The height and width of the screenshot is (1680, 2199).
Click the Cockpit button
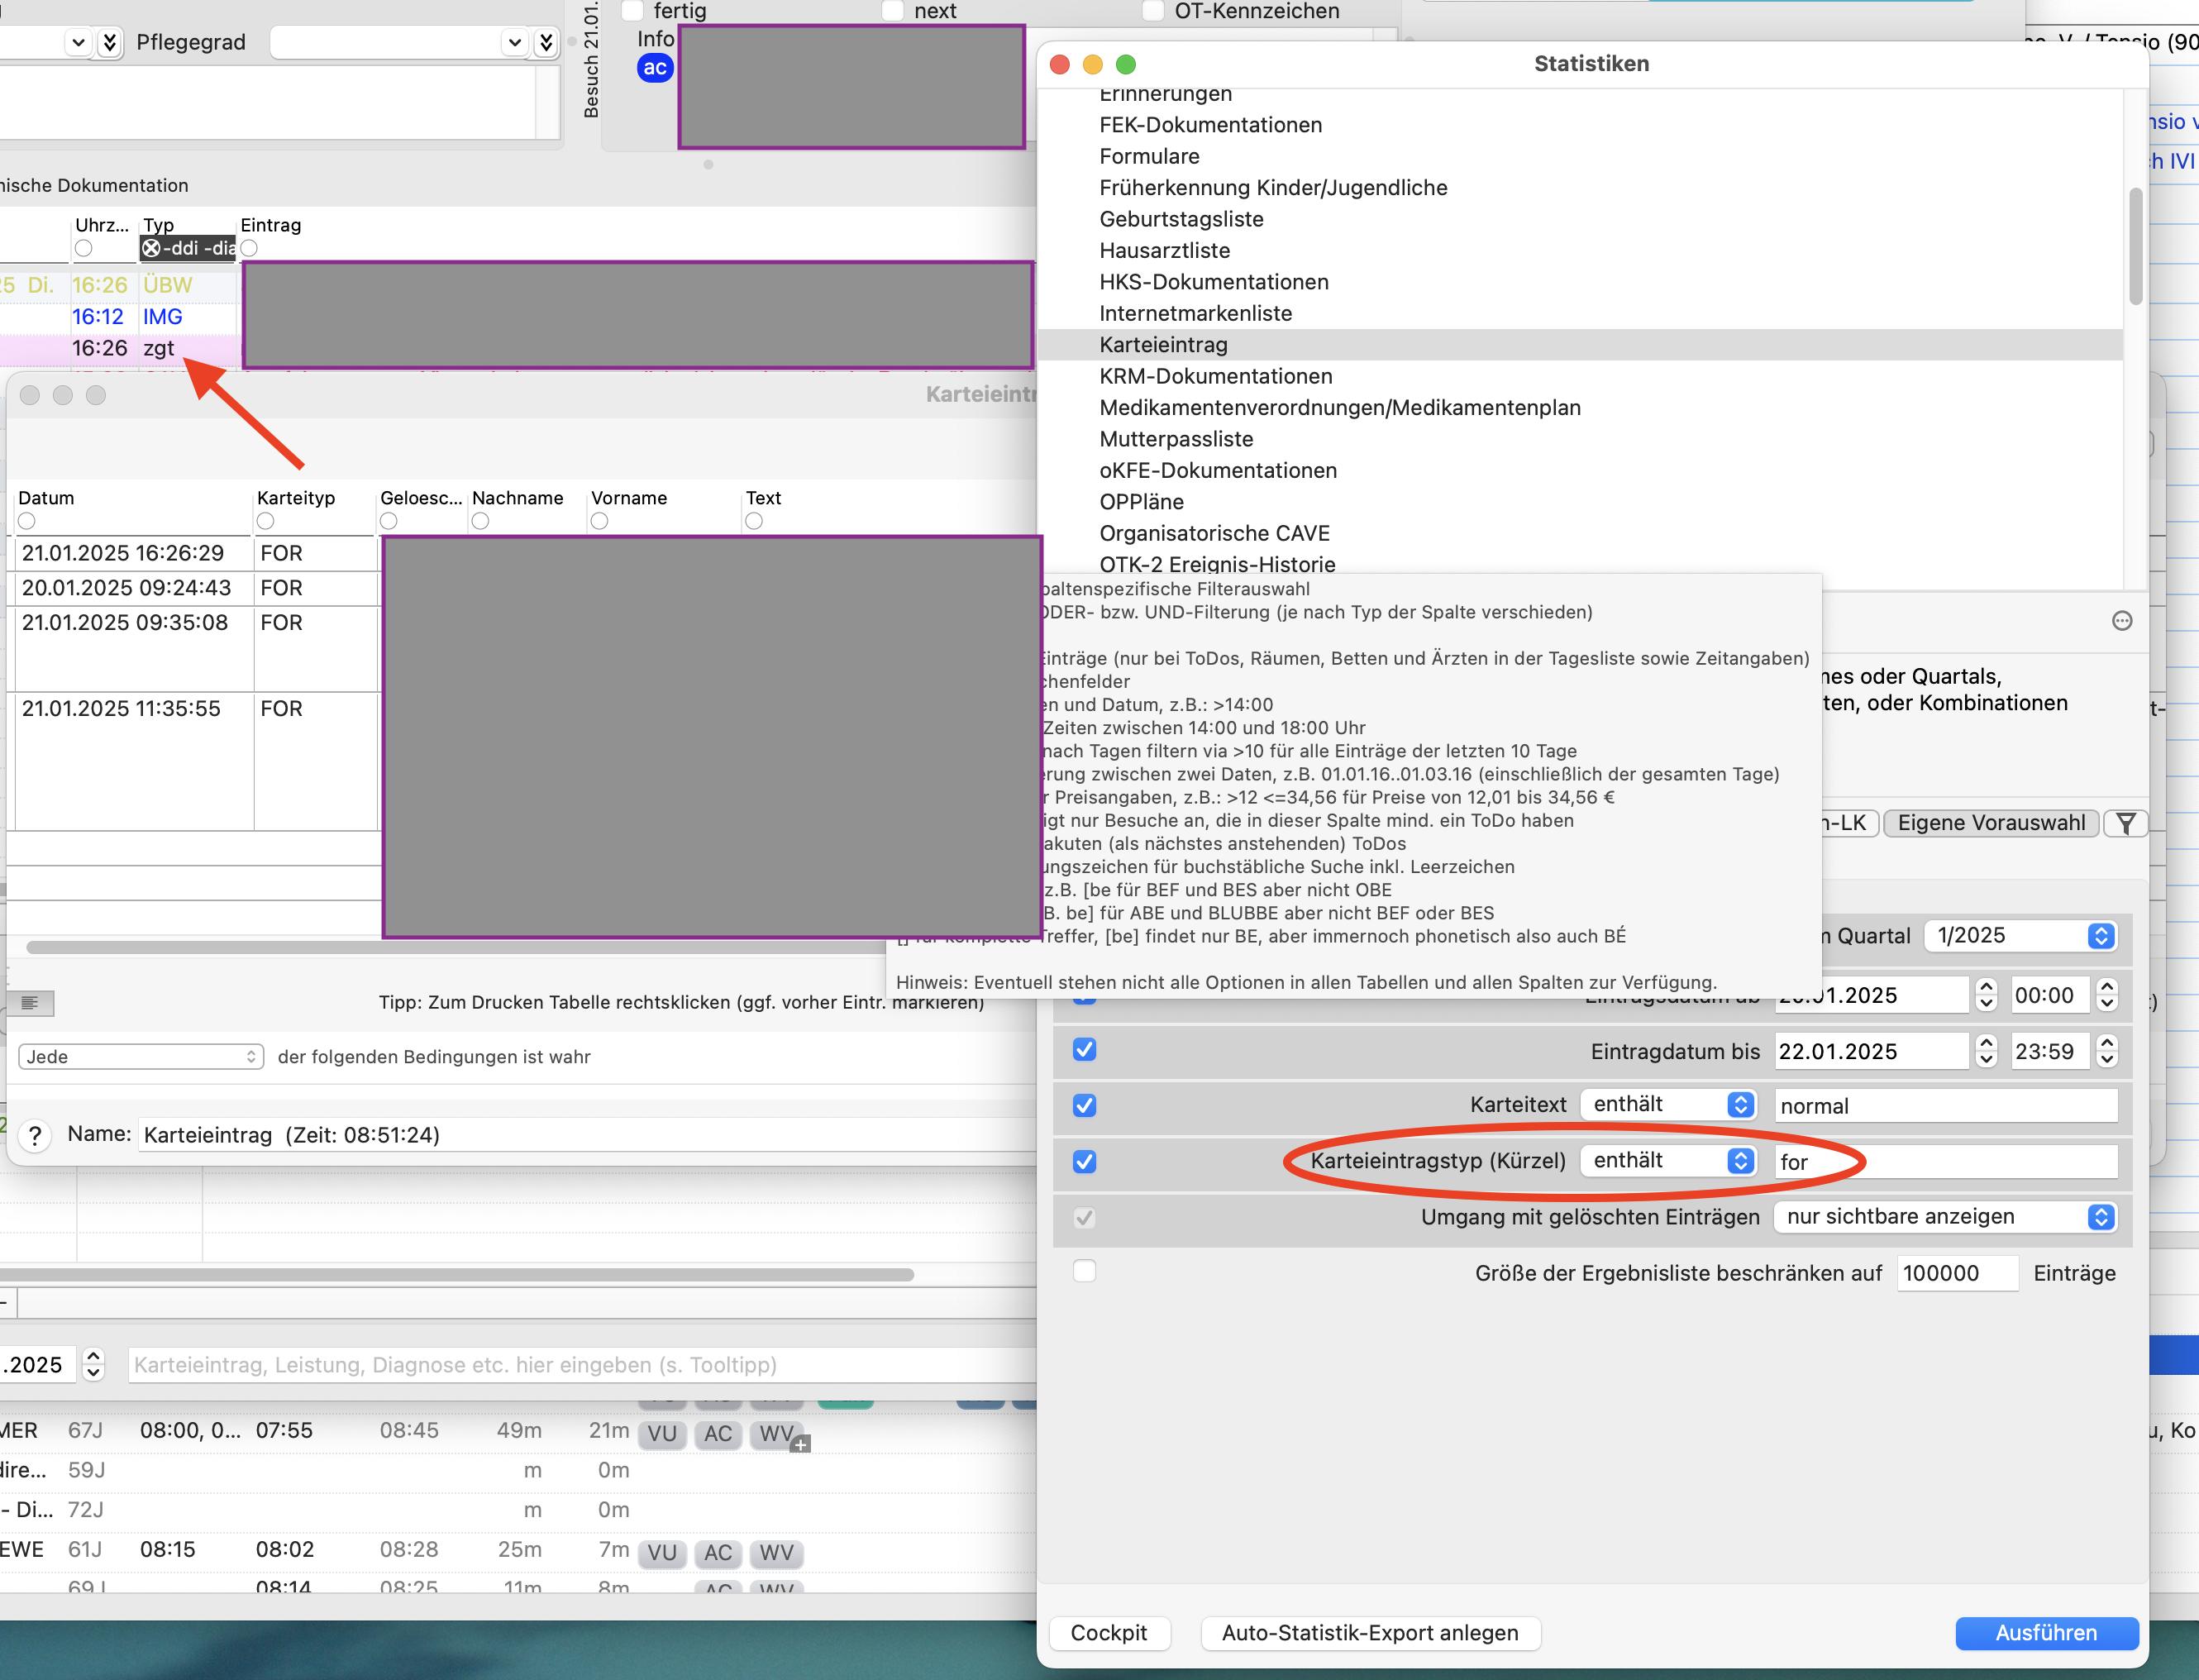click(1109, 1633)
